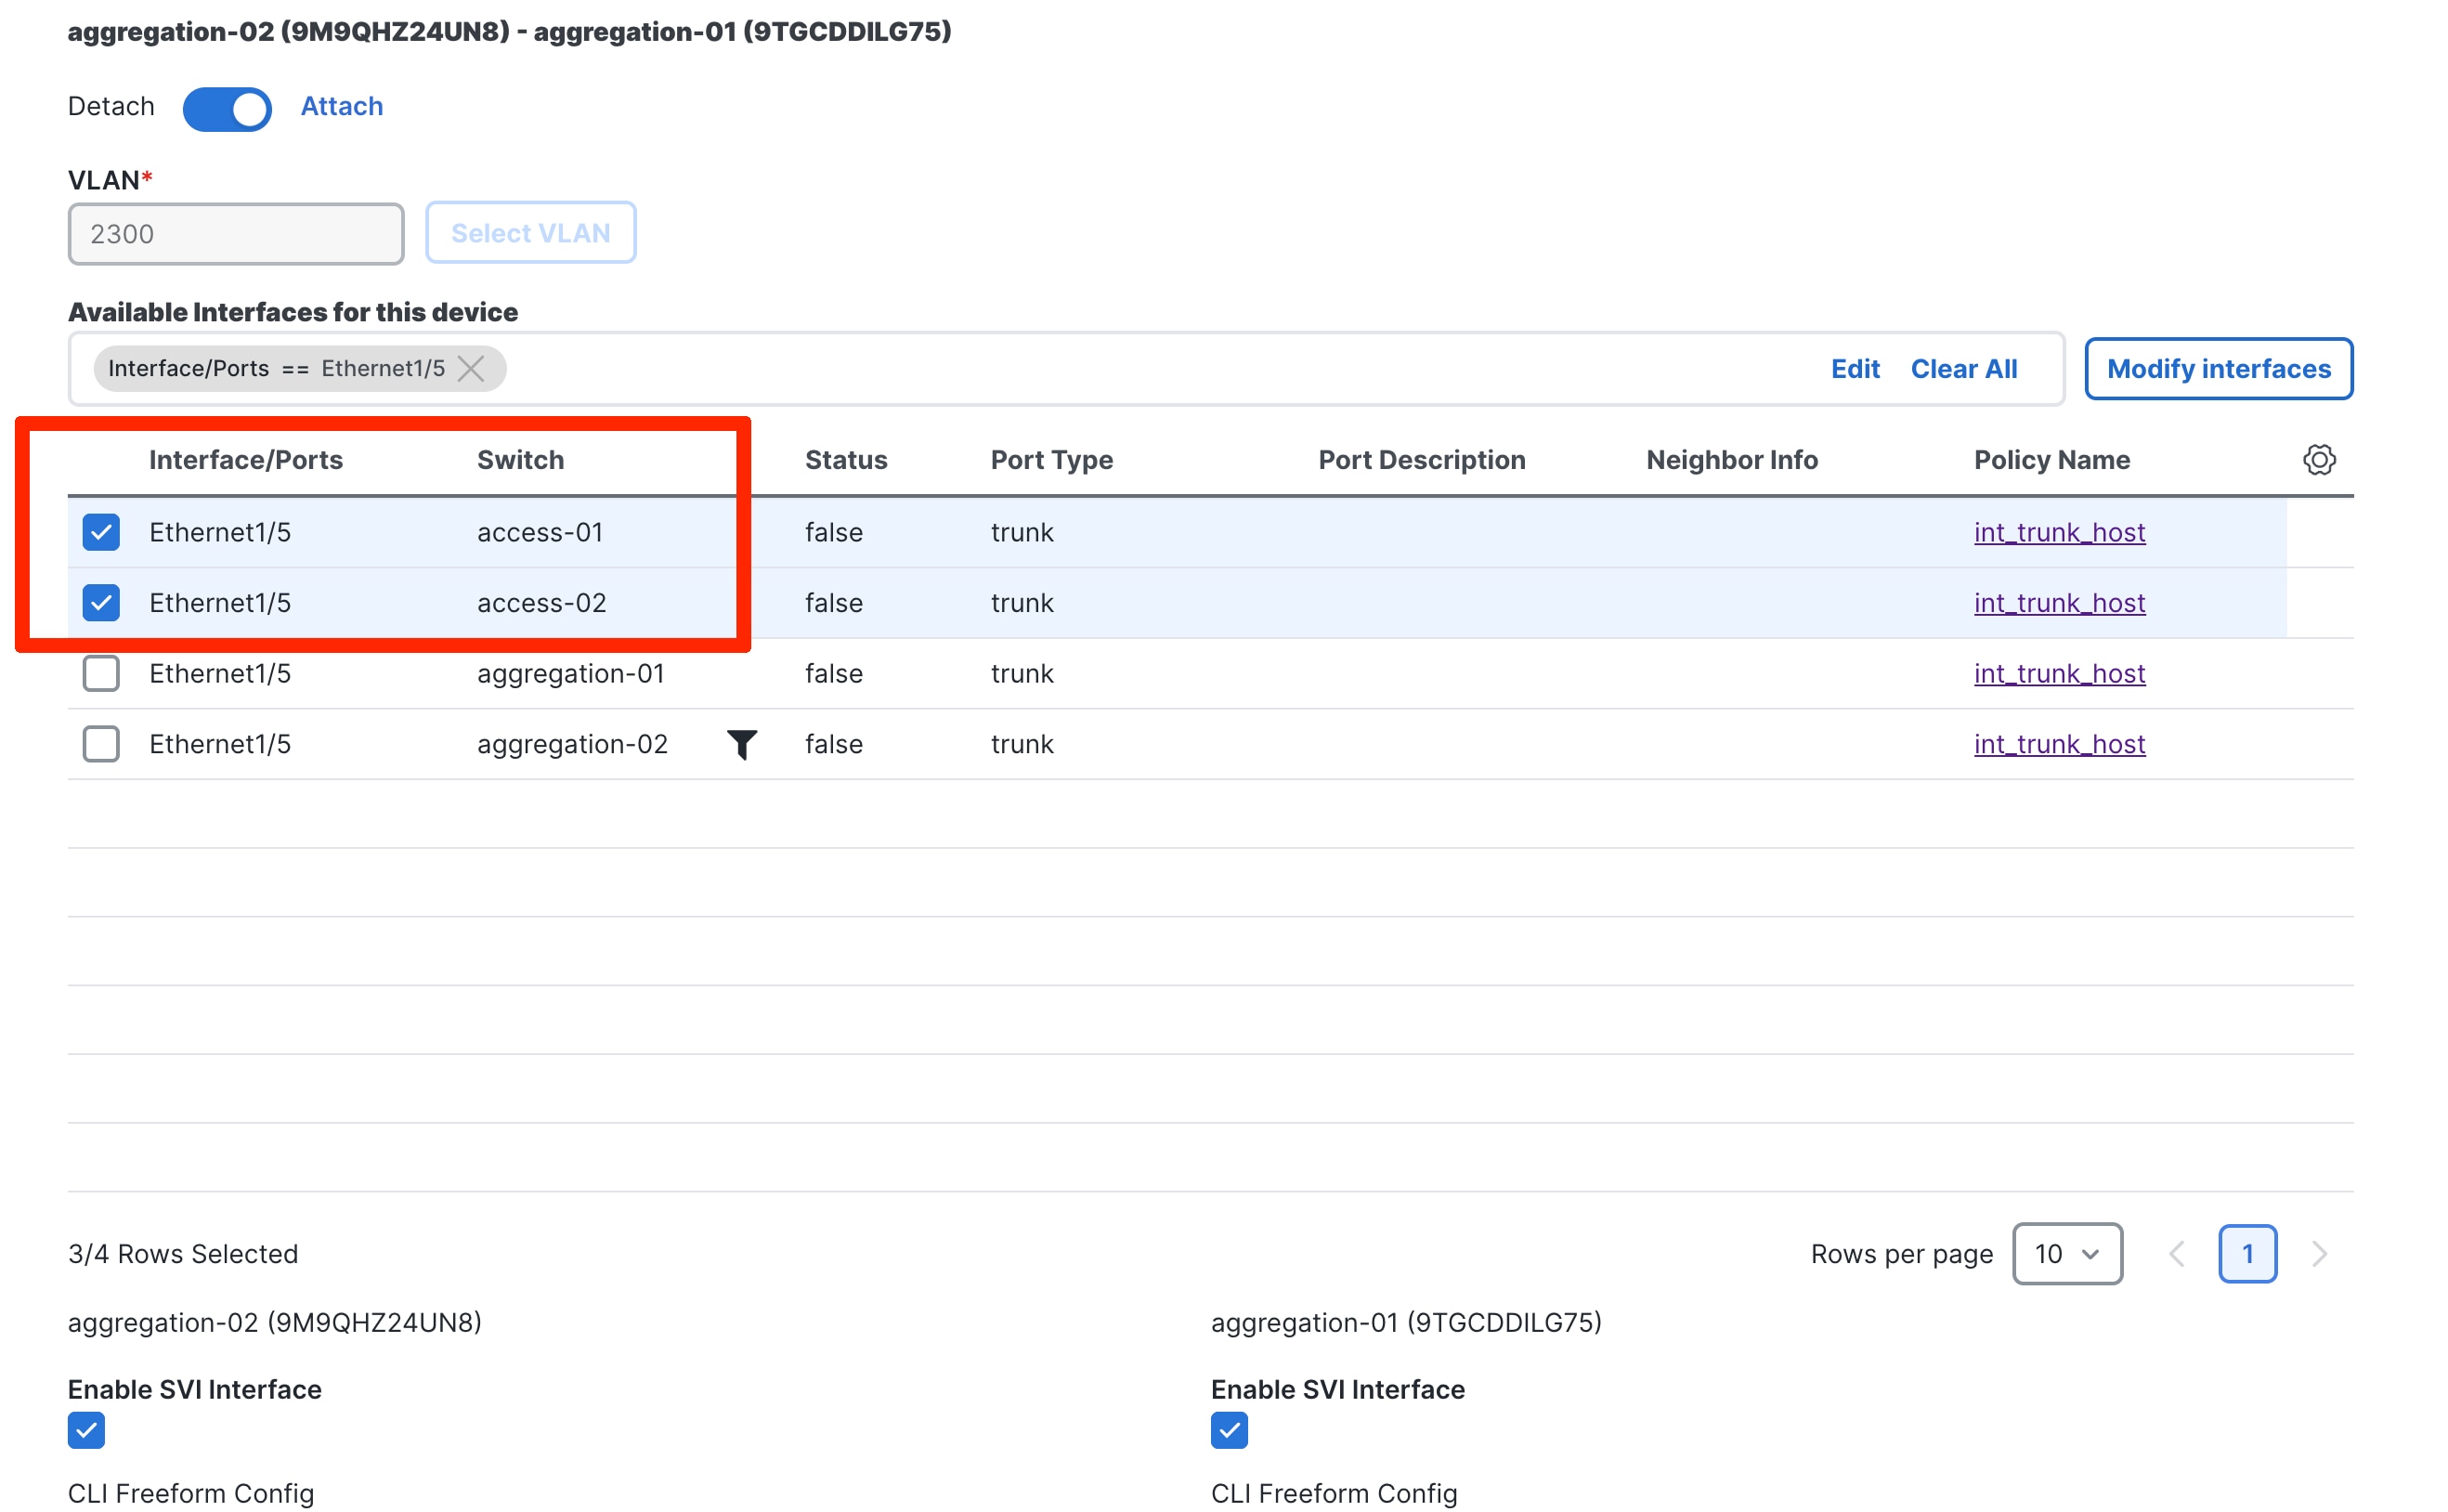This screenshot has width=2448, height=1512.
Task: Click the filter icon on the aggregation-02 row
Action: point(742,744)
